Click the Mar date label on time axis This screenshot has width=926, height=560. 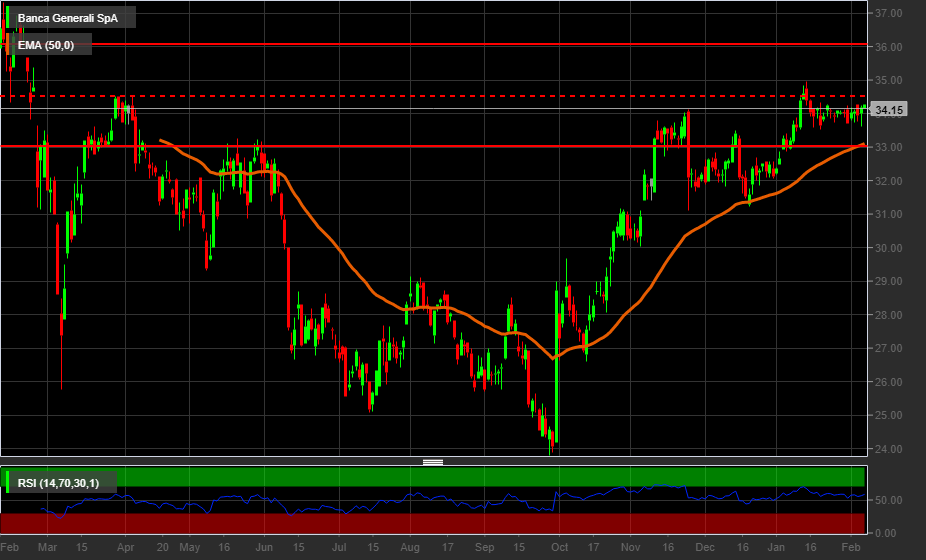coord(47,547)
